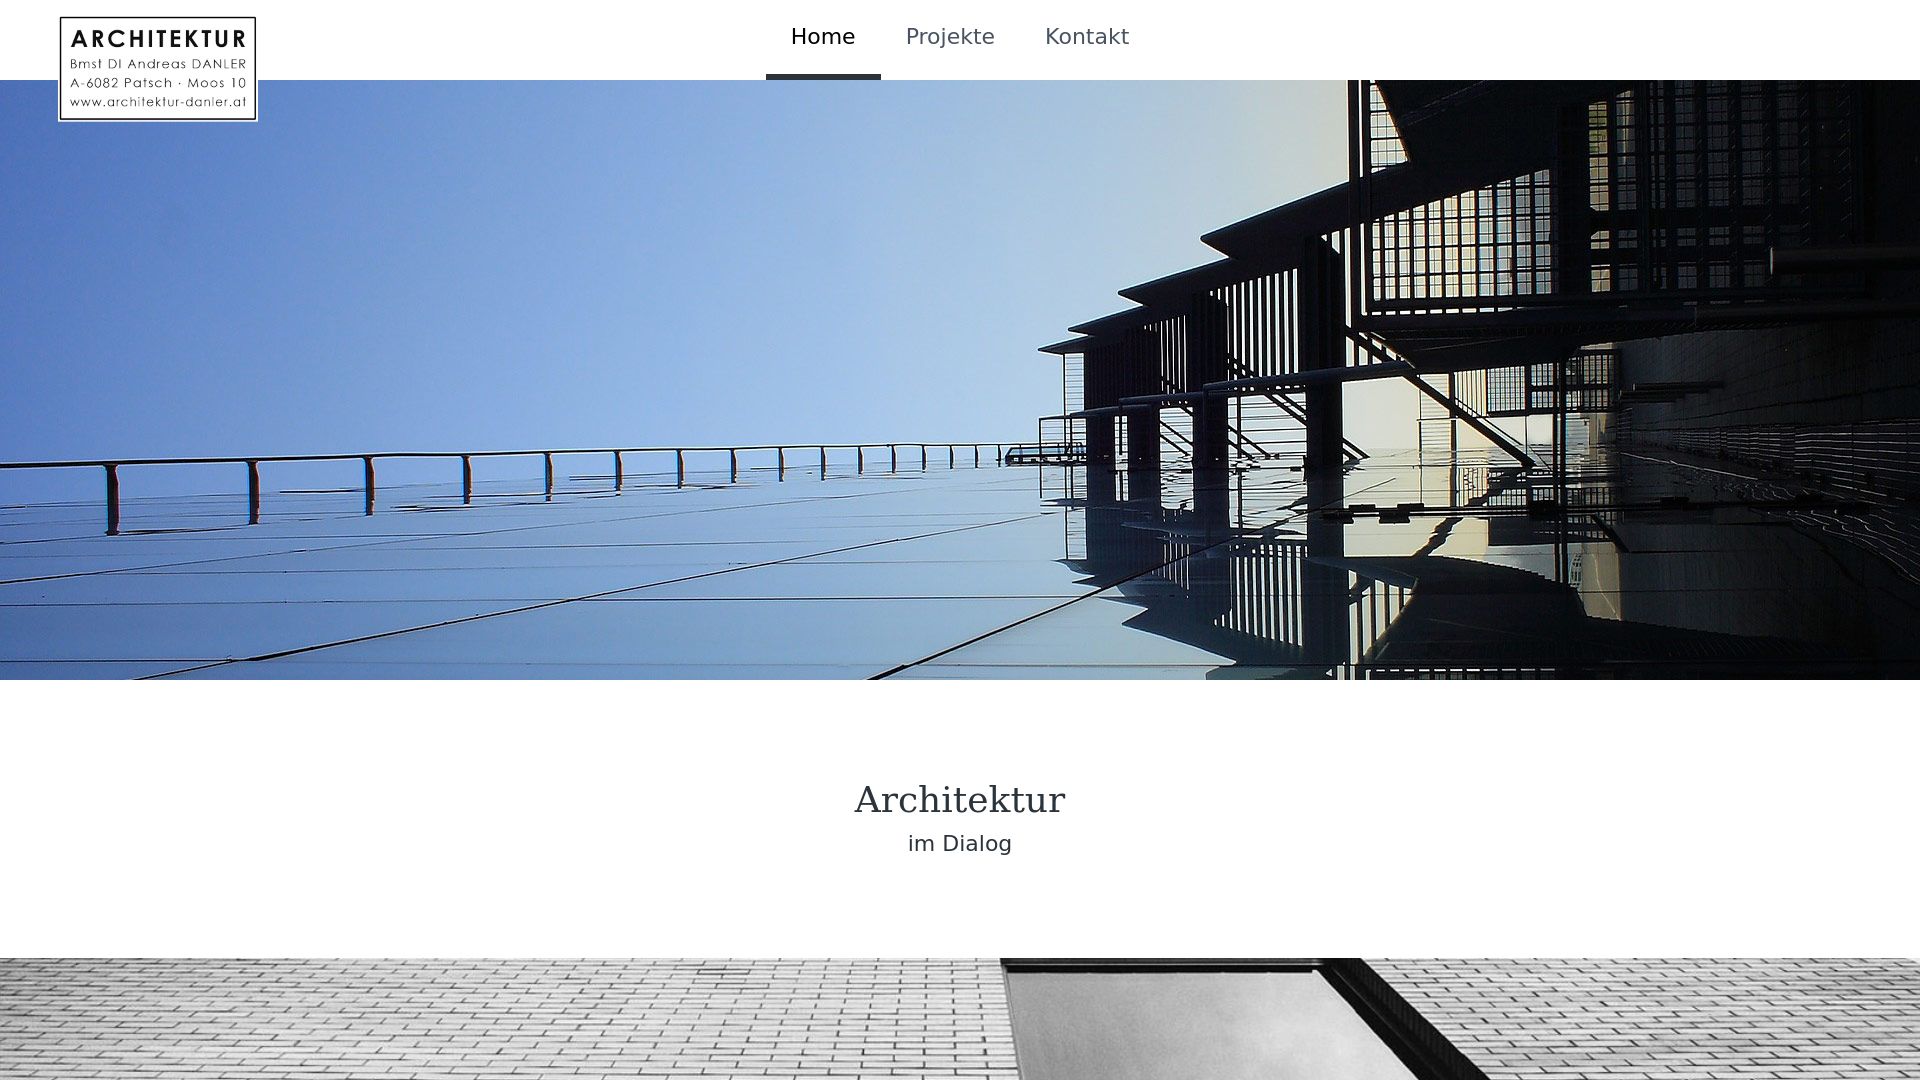Click the "Bmst DI Andreas DANLER" logo line
Viewport: 1920px width, 1080px height.
click(158, 64)
